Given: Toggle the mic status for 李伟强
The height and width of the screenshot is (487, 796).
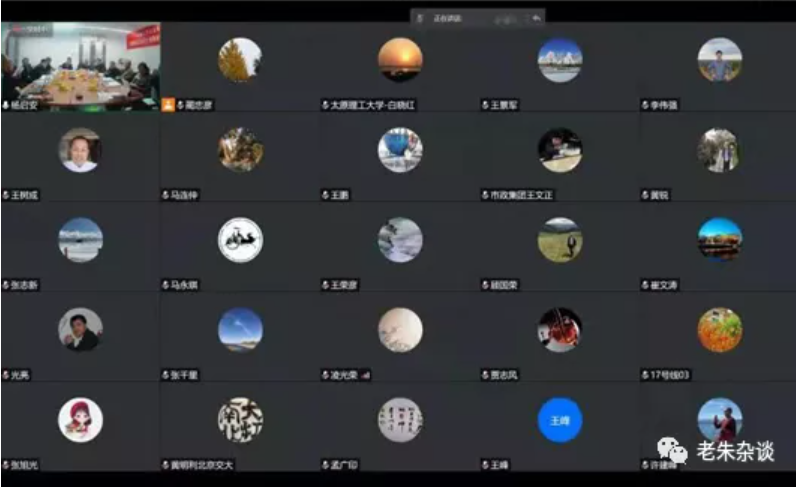Looking at the screenshot, I should (644, 104).
